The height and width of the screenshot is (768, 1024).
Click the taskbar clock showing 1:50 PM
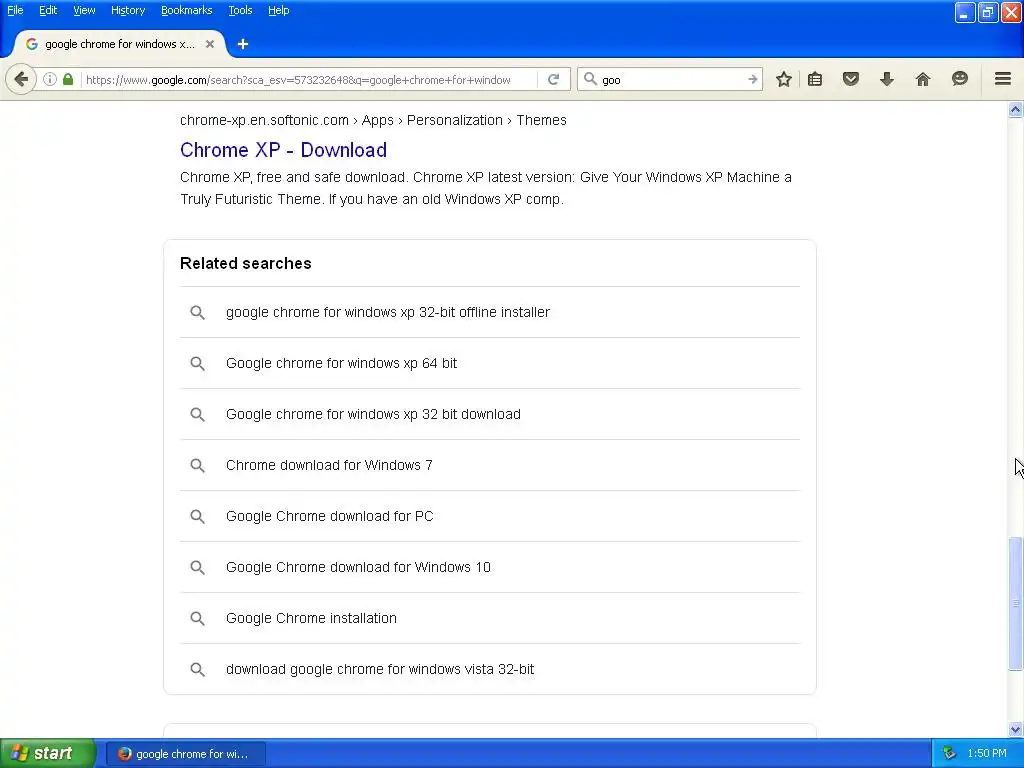tap(987, 754)
